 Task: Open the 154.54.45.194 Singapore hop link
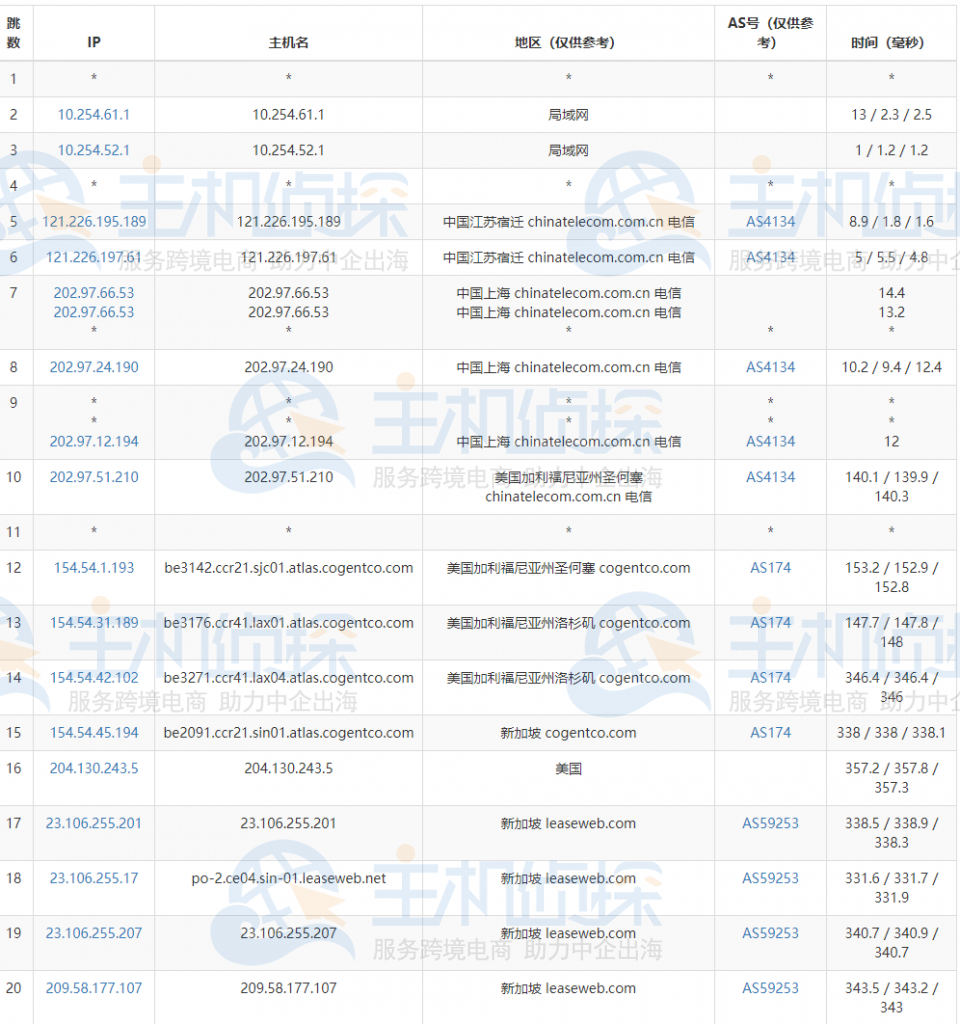tap(93, 732)
